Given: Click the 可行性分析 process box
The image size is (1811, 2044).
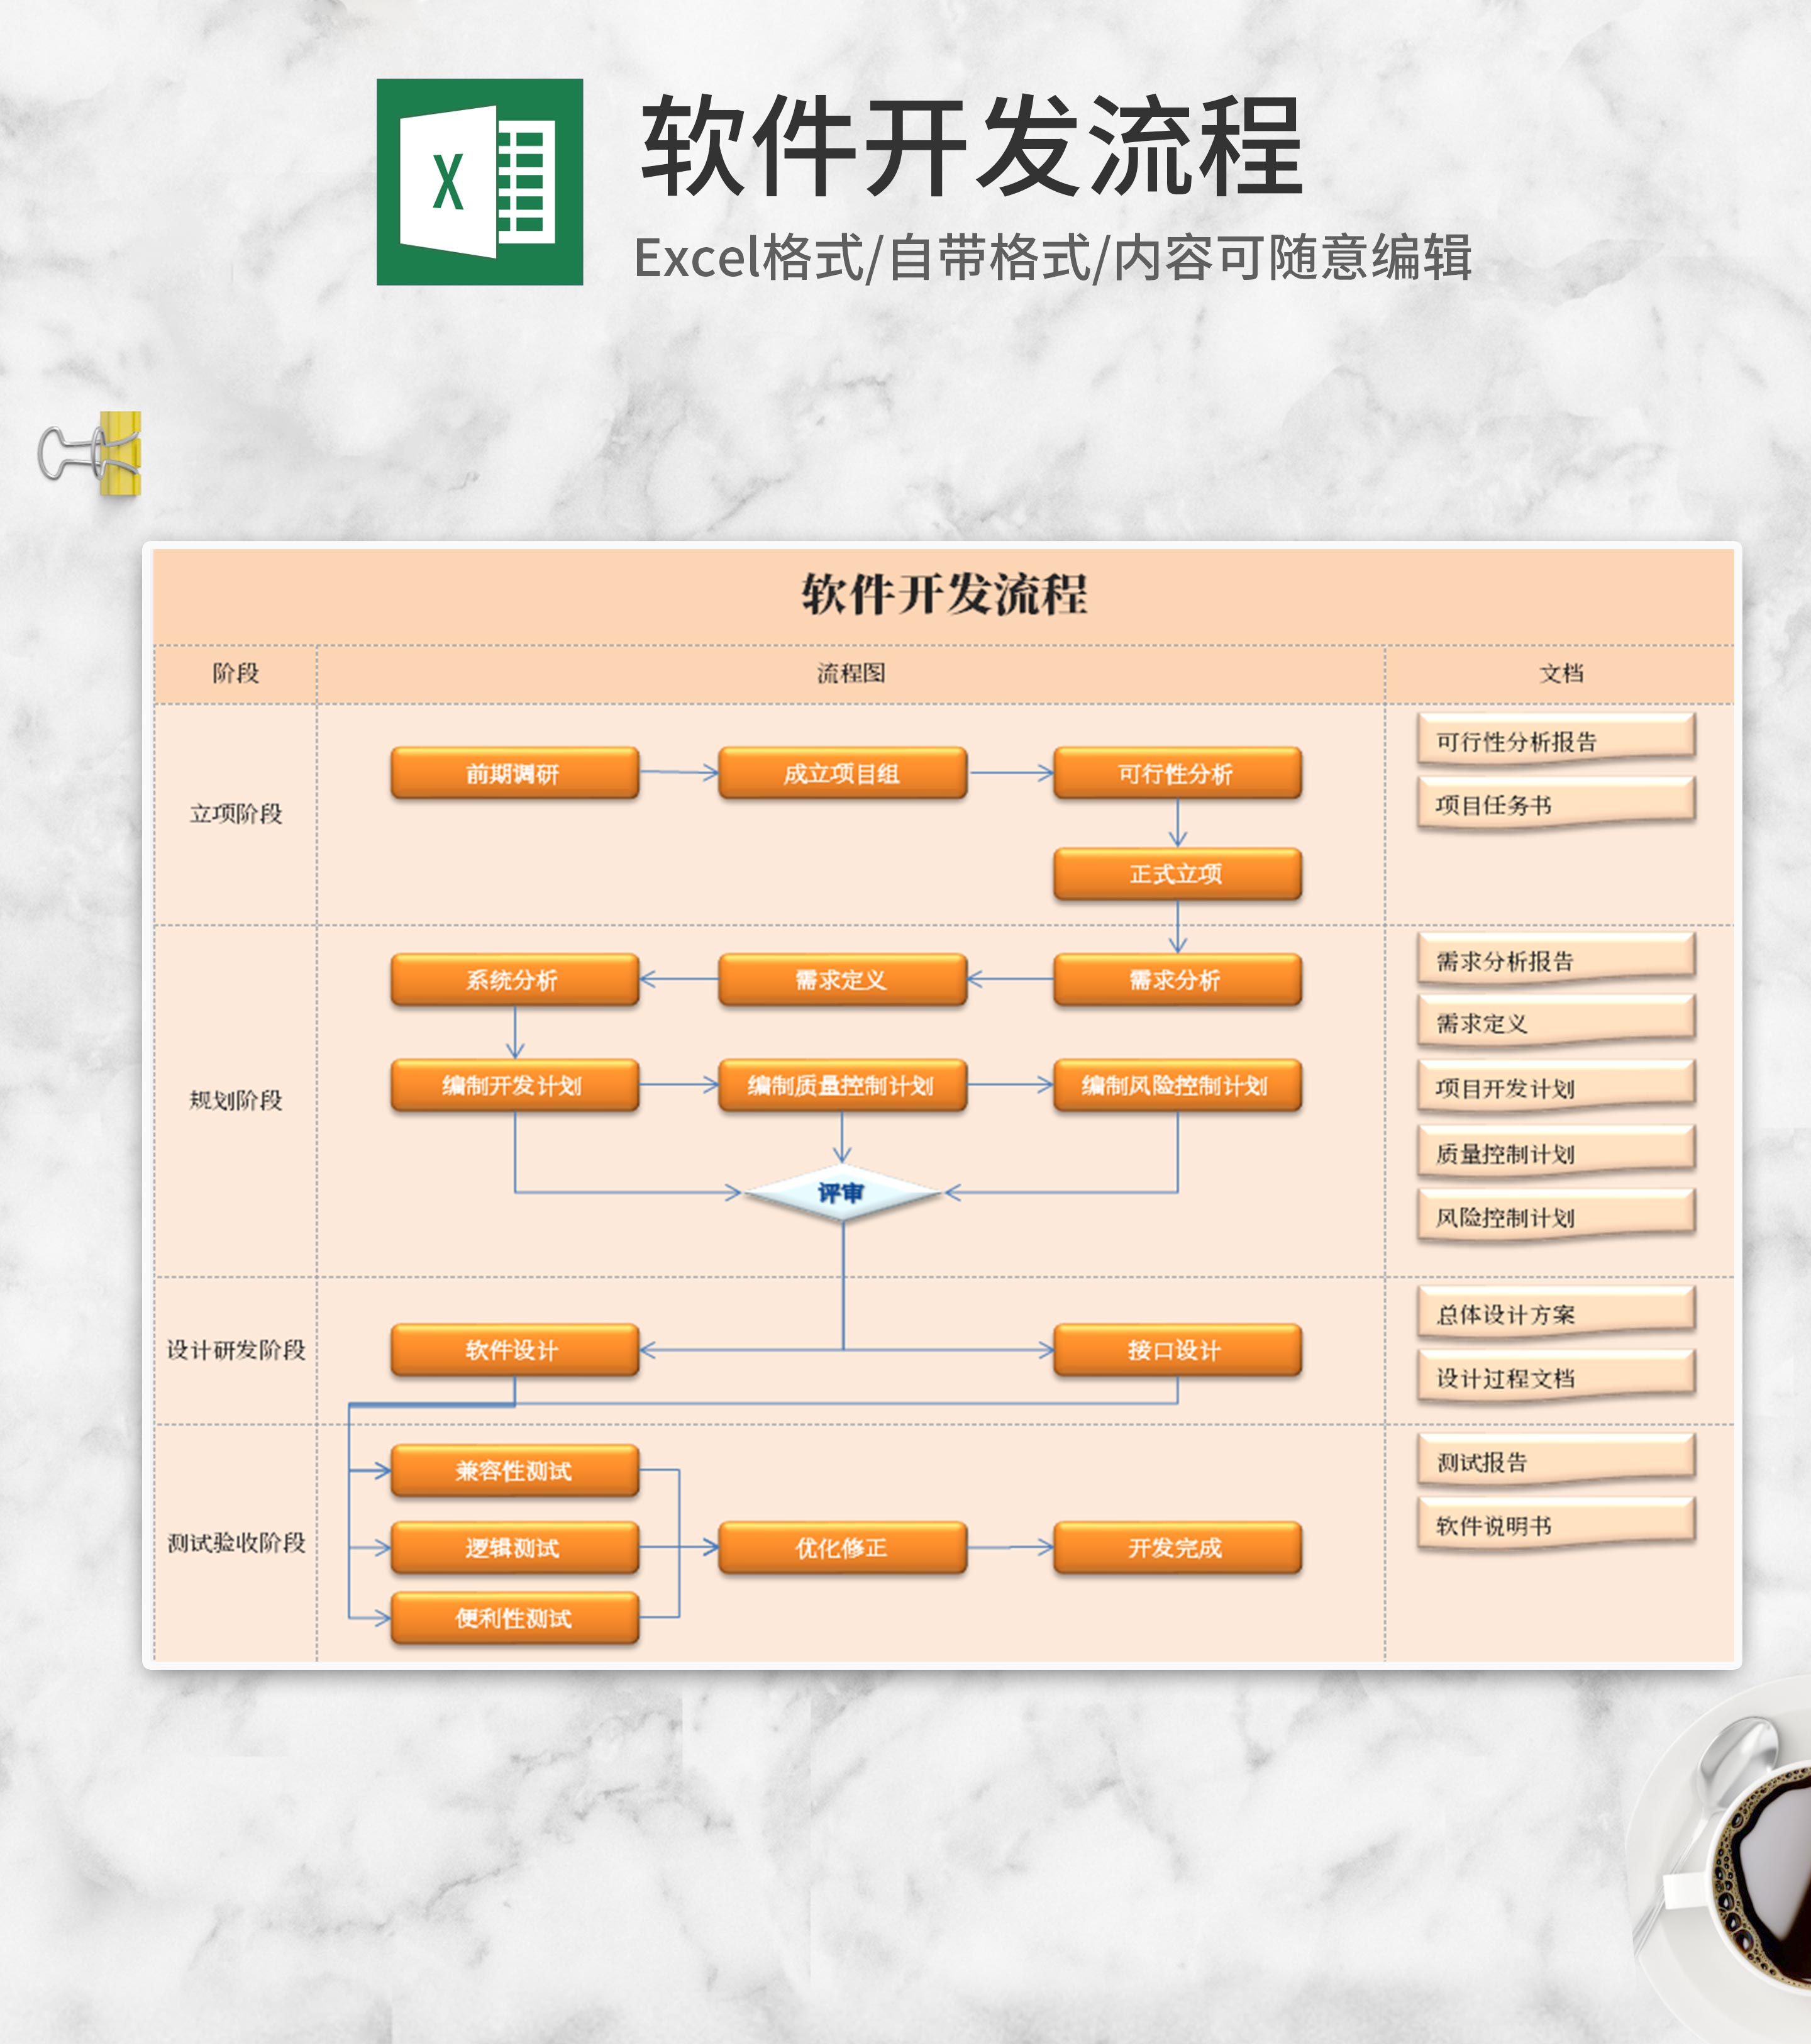Looking at the screenshot, I should [1176, 773].
